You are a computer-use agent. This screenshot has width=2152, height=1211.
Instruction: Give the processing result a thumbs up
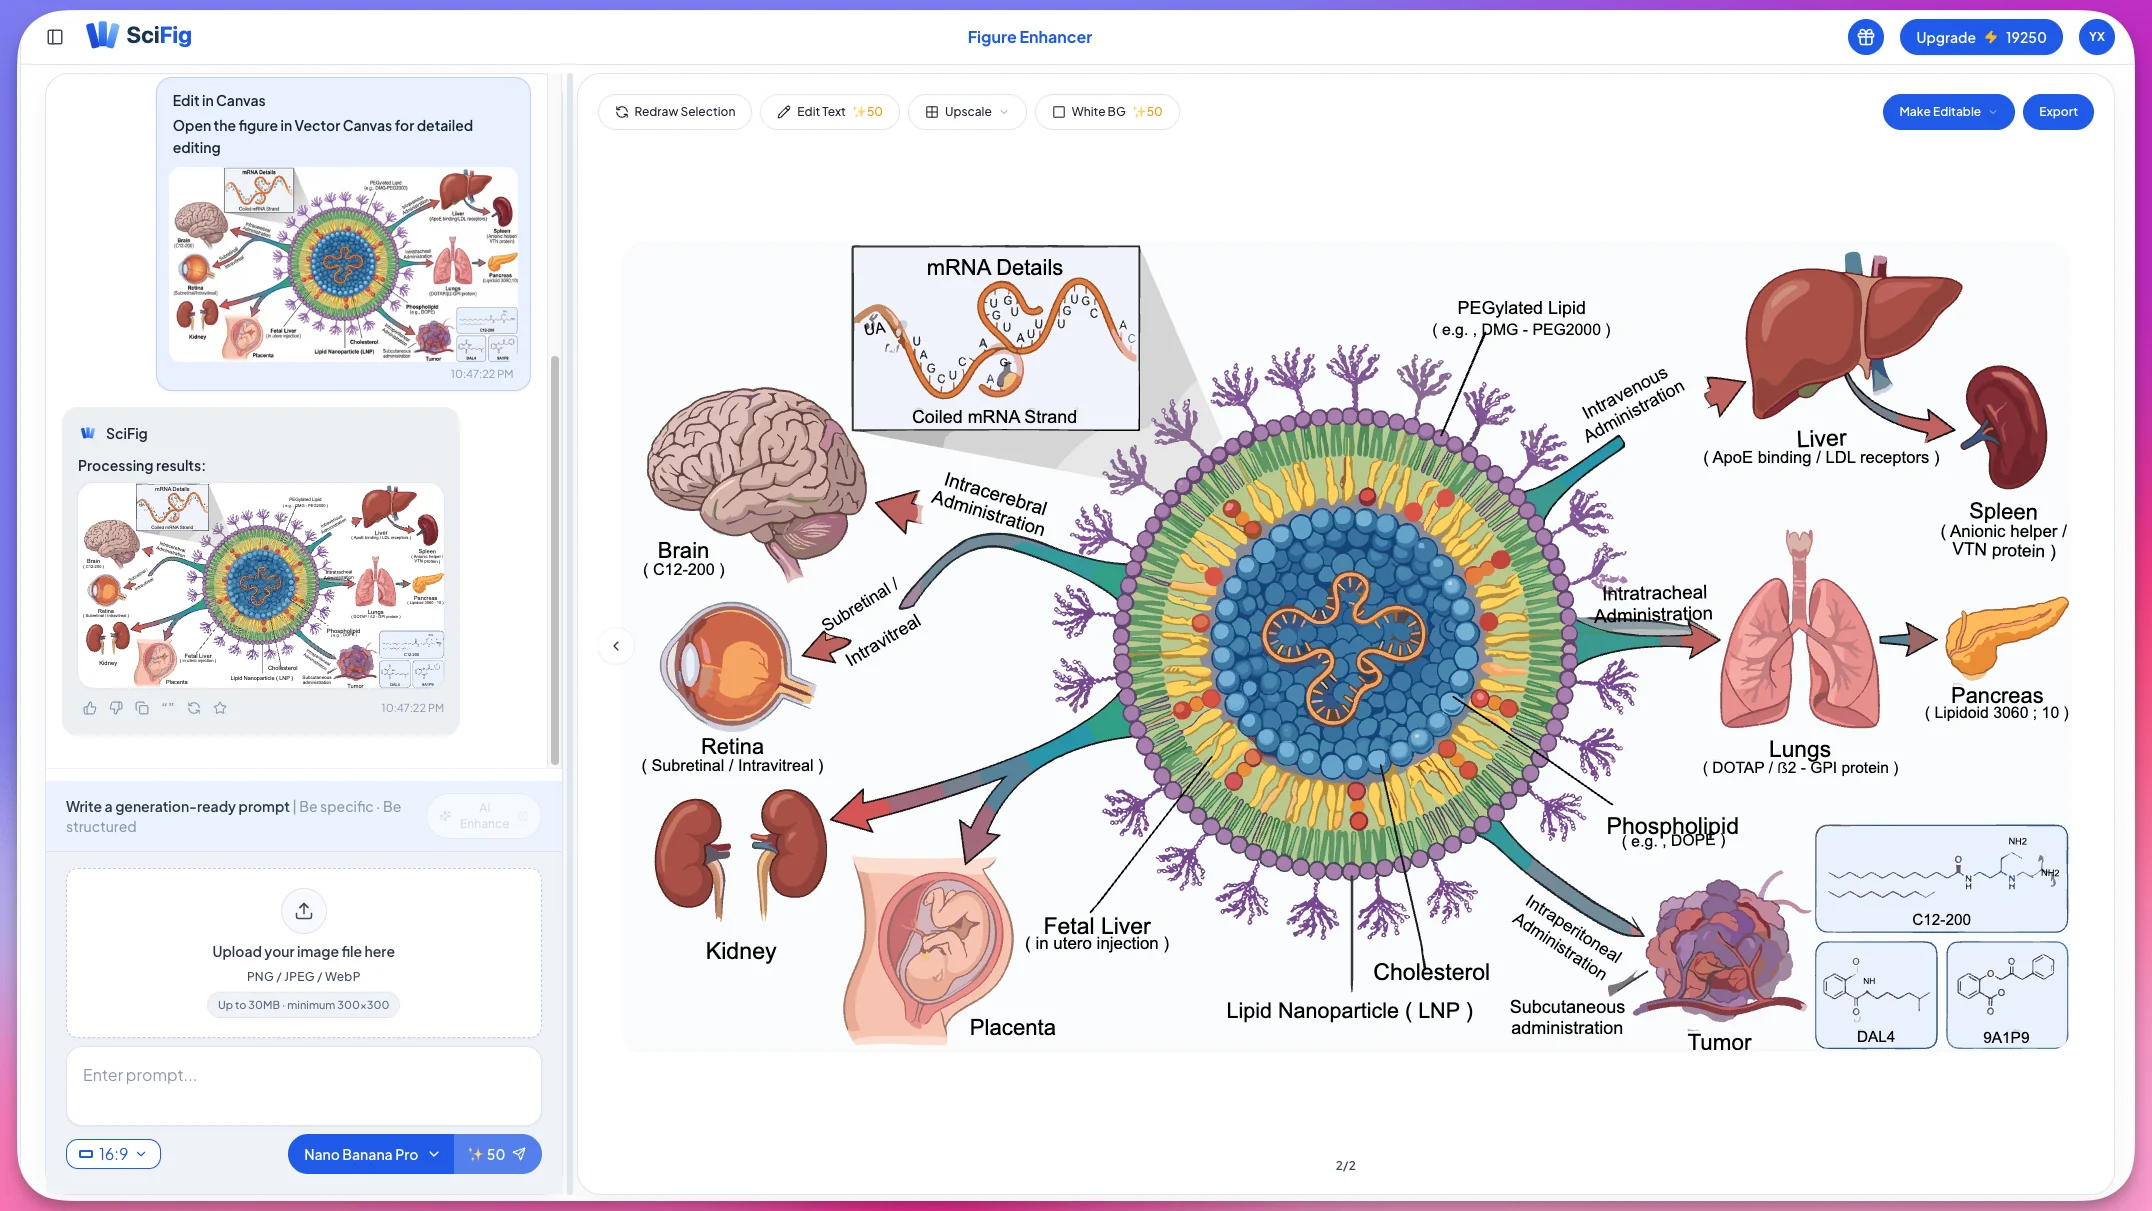pos(89,707)
